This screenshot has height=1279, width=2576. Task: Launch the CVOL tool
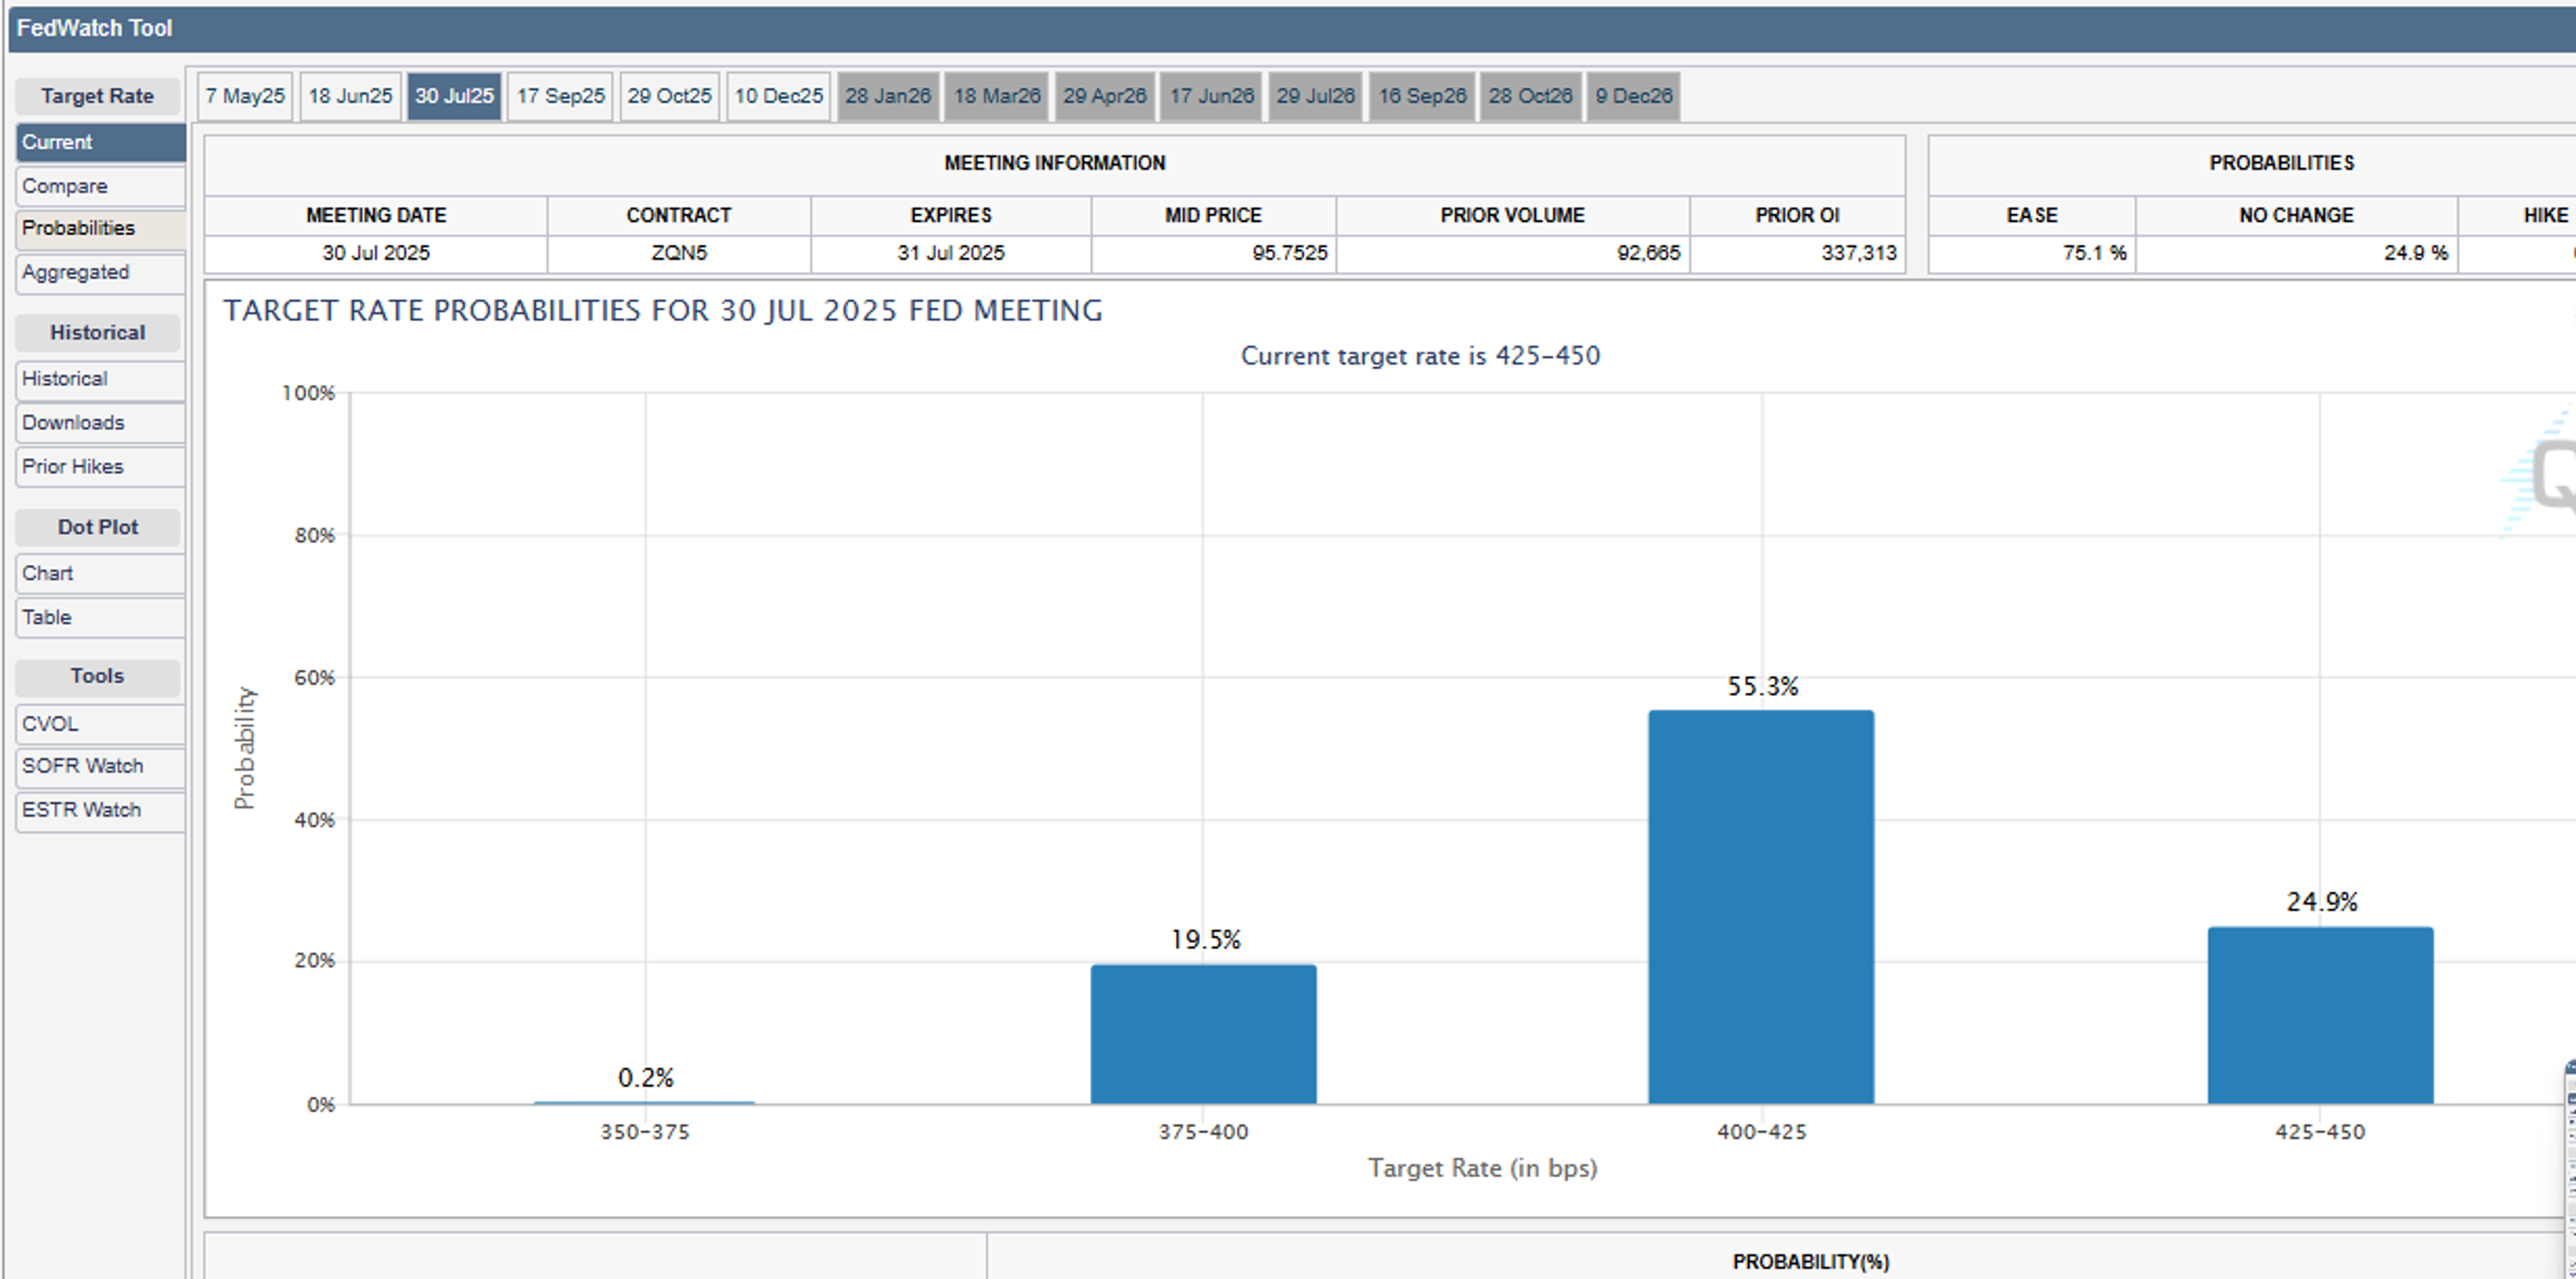[99, 724]
